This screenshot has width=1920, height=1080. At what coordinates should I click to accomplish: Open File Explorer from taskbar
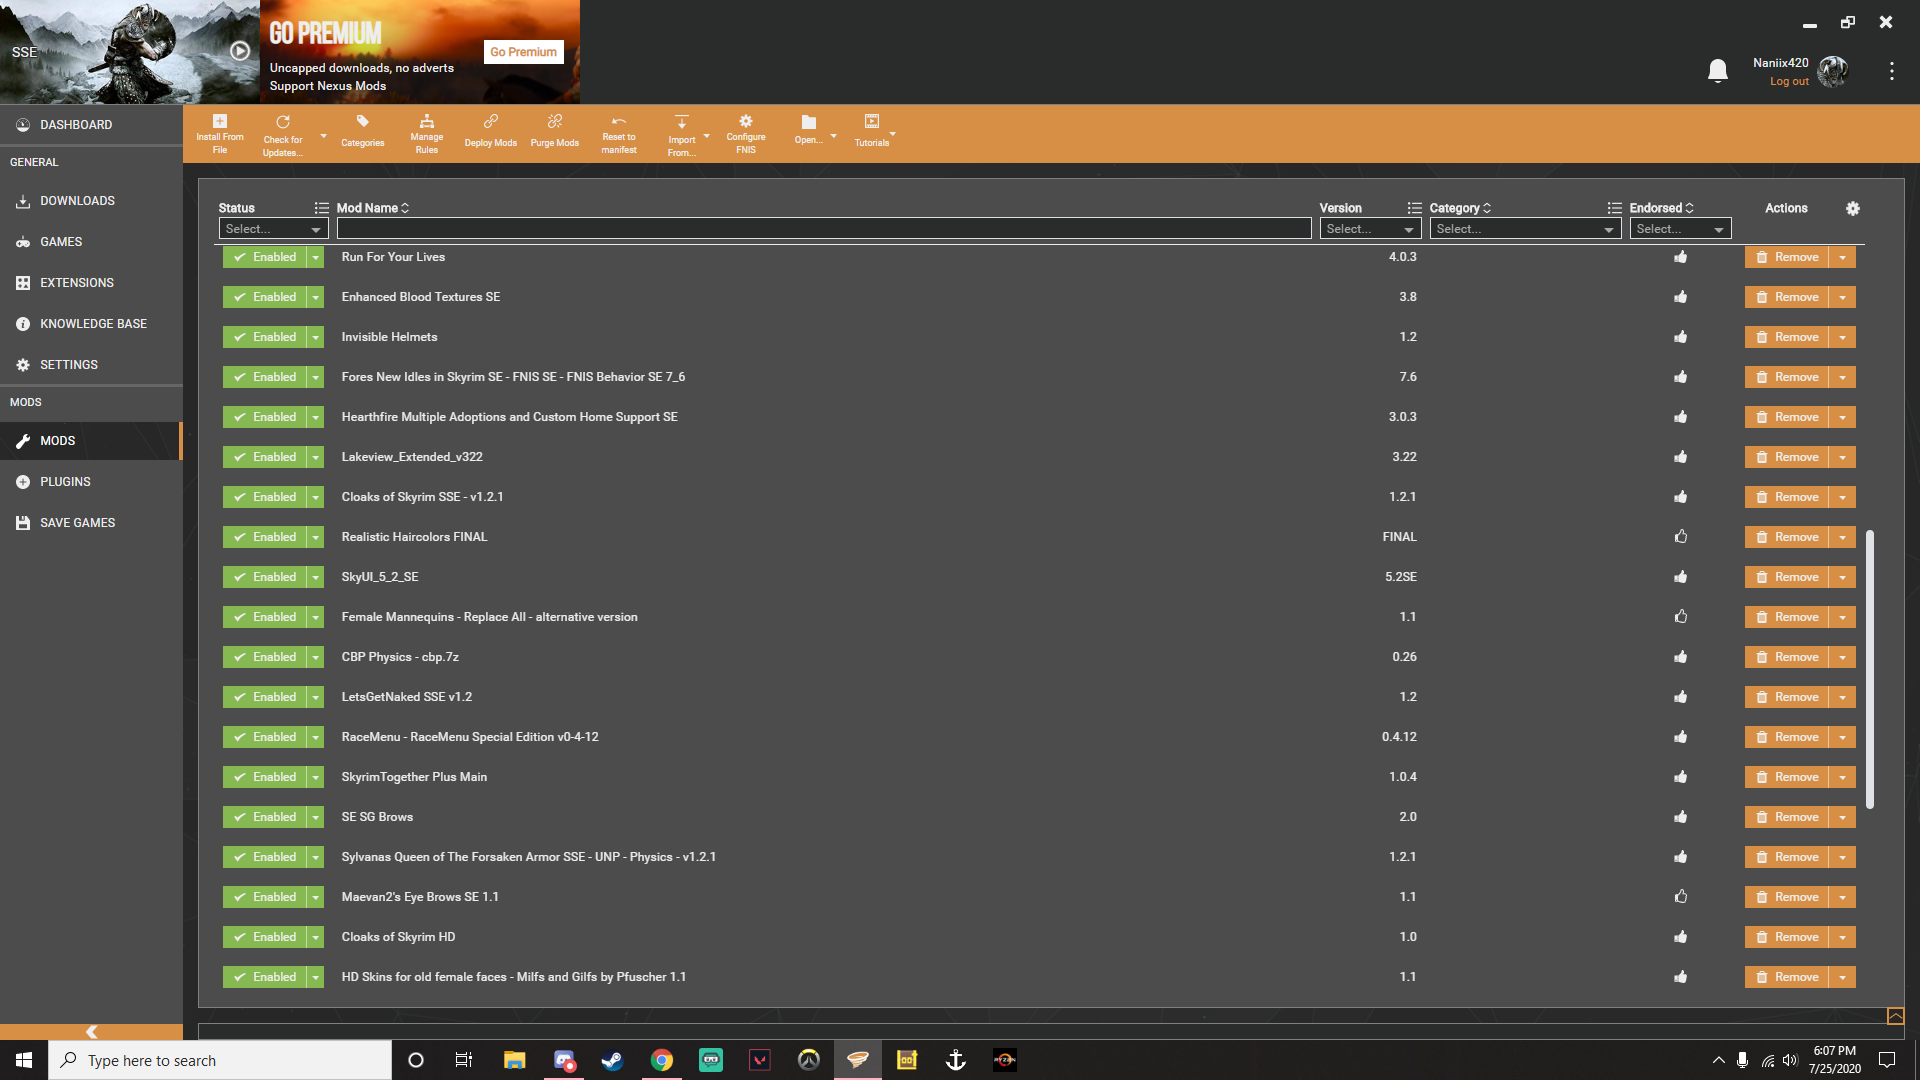514,1060
